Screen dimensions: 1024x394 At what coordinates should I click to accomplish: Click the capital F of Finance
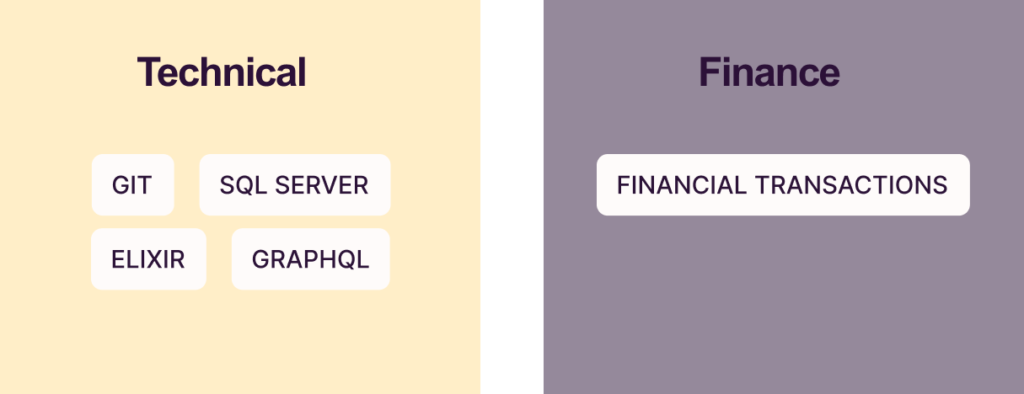click(708, 72)
